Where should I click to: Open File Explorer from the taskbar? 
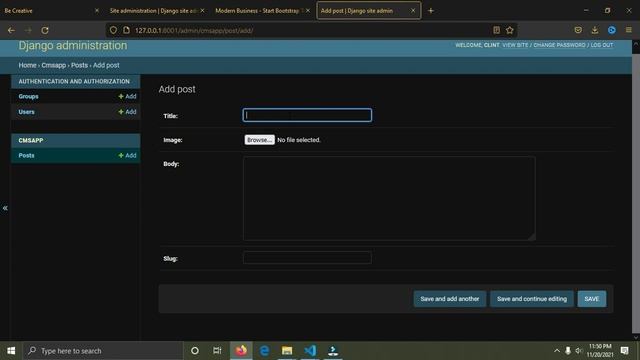coord(287,351)
